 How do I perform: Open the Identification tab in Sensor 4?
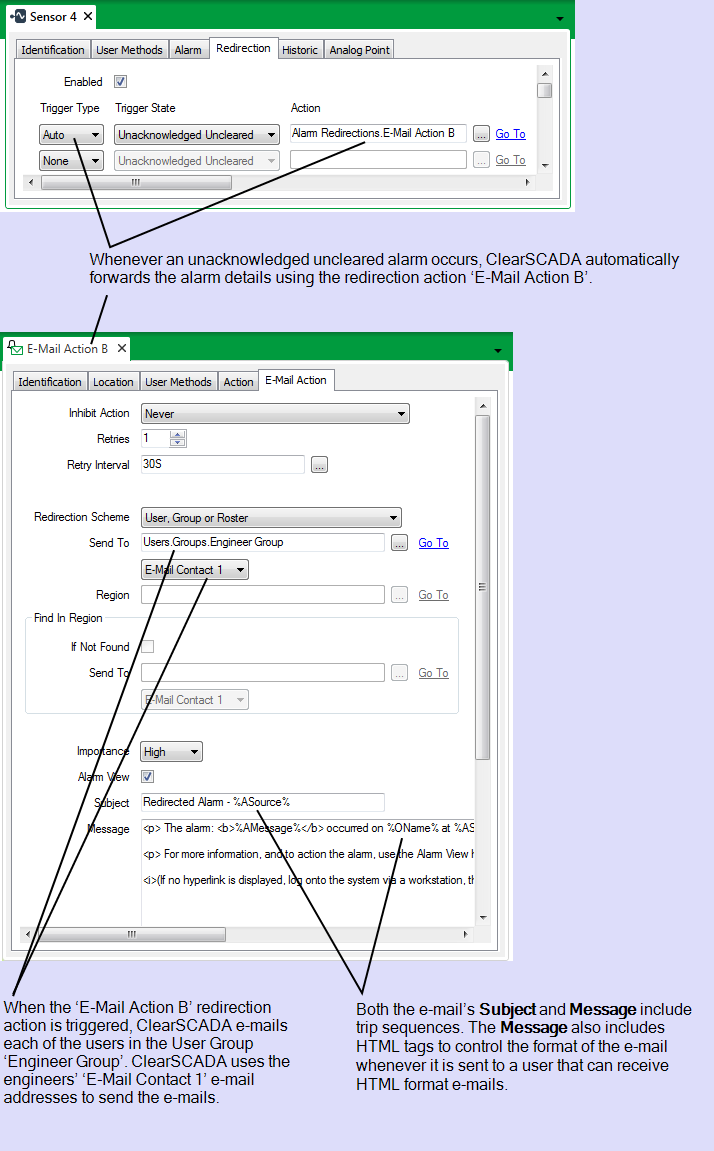[x=53, y=50]
